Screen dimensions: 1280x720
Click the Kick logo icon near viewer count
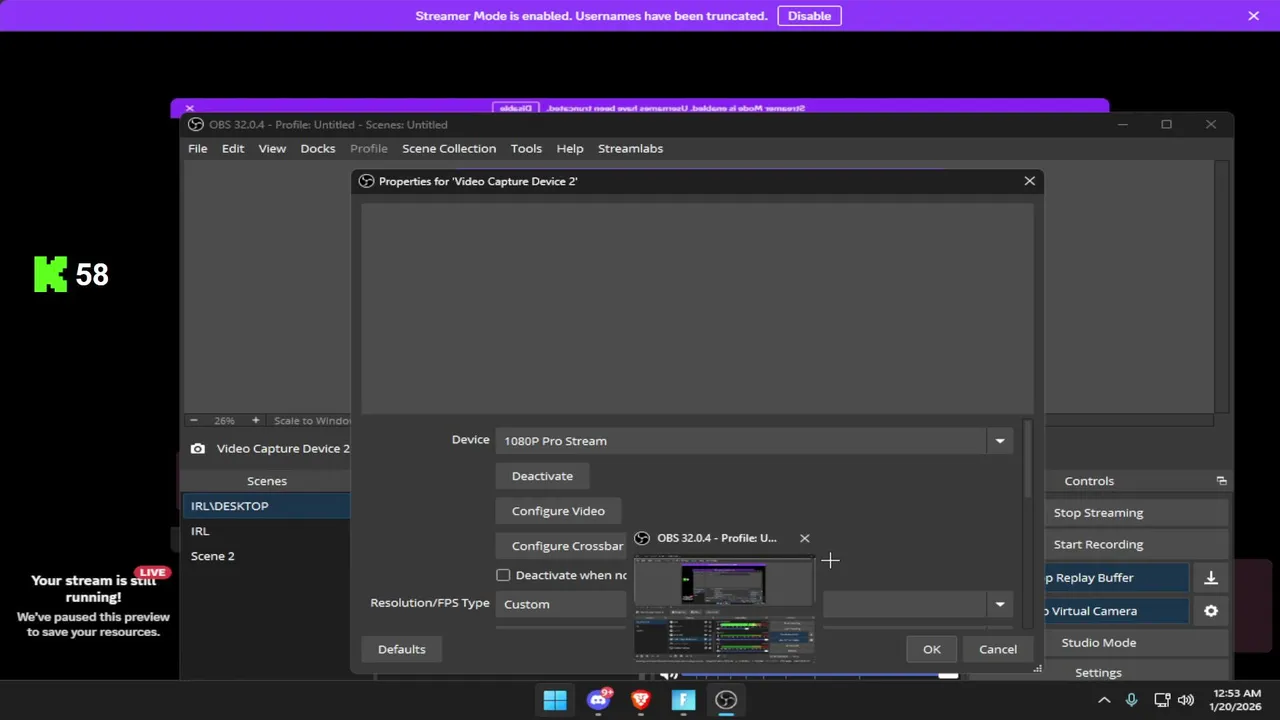coord(51,274)
